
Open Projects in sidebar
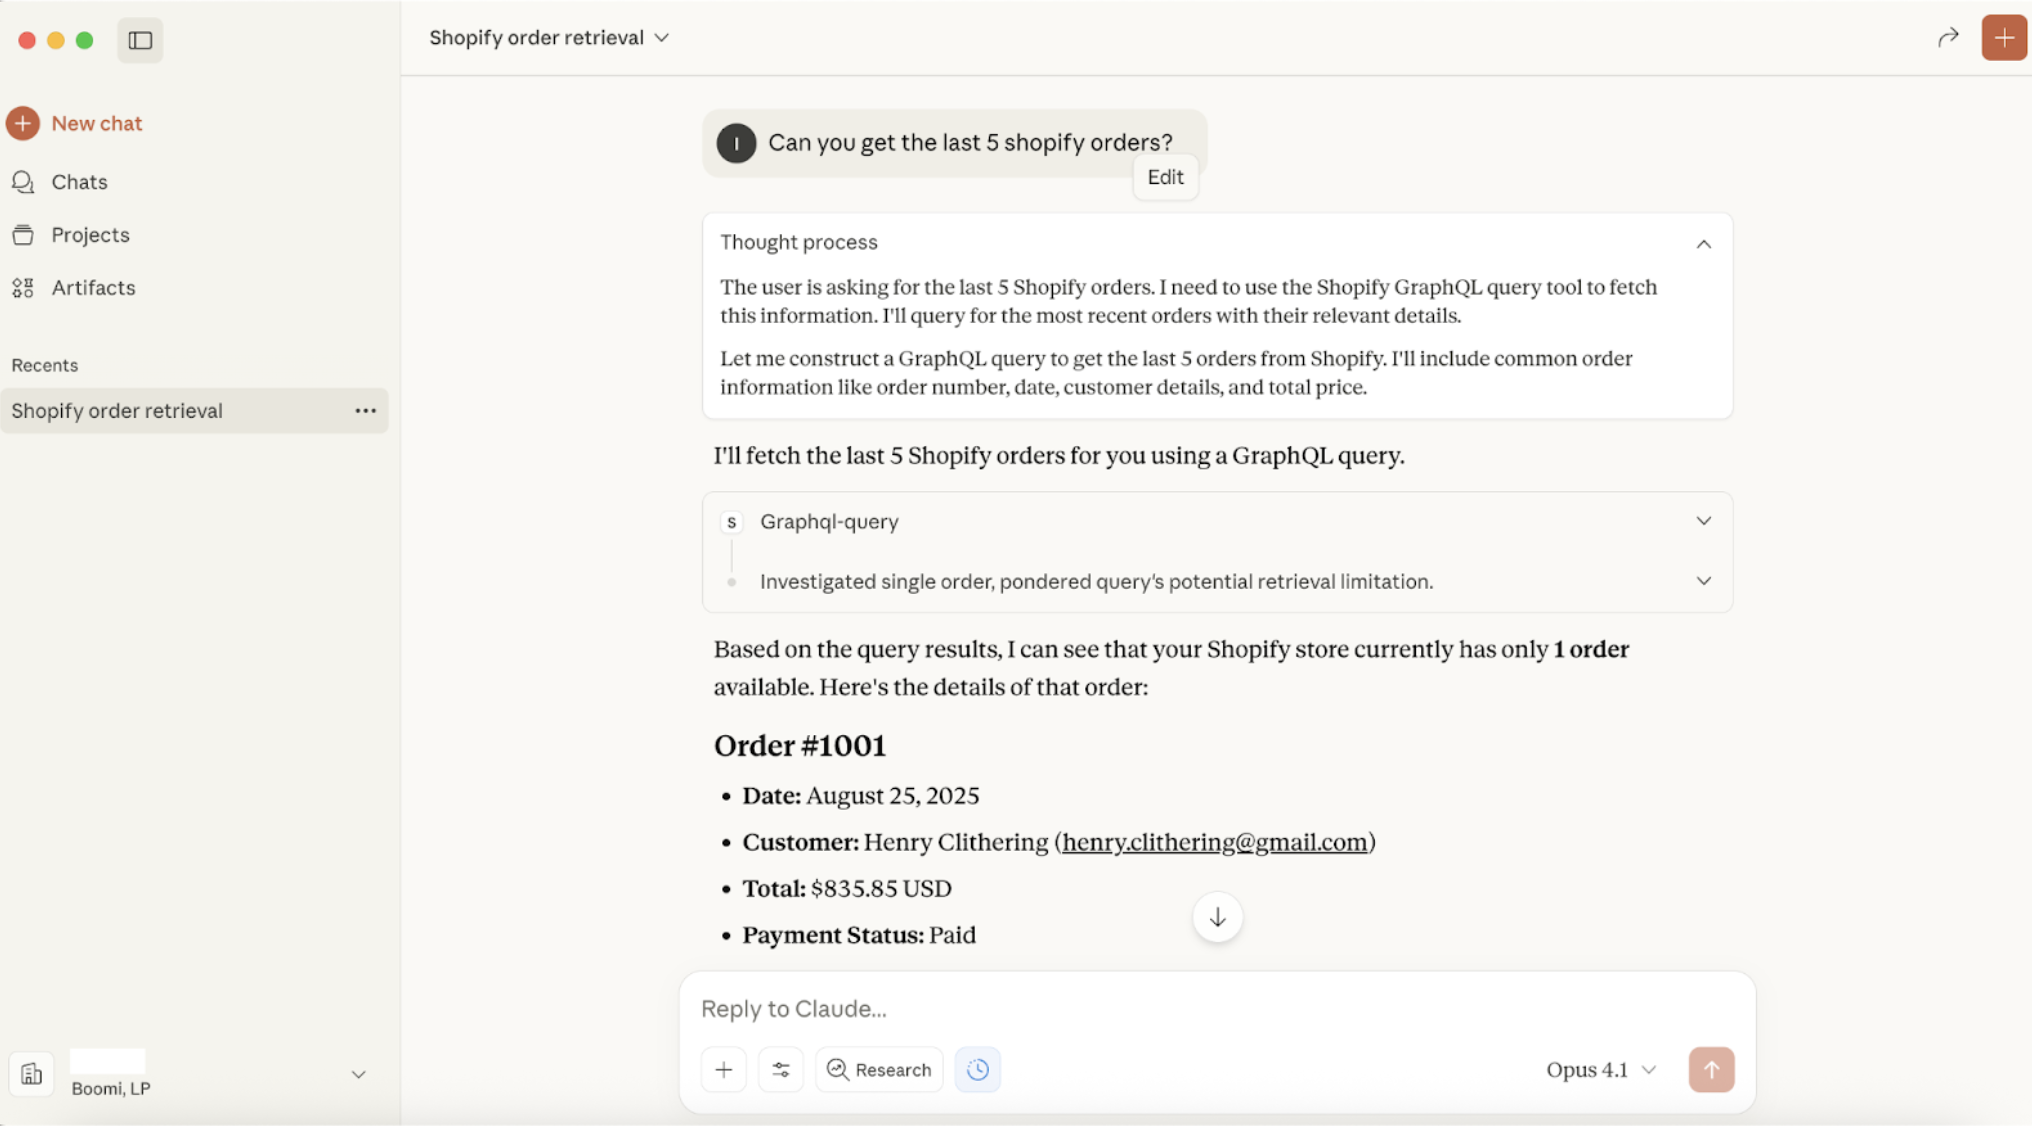[x=90, y=235]
